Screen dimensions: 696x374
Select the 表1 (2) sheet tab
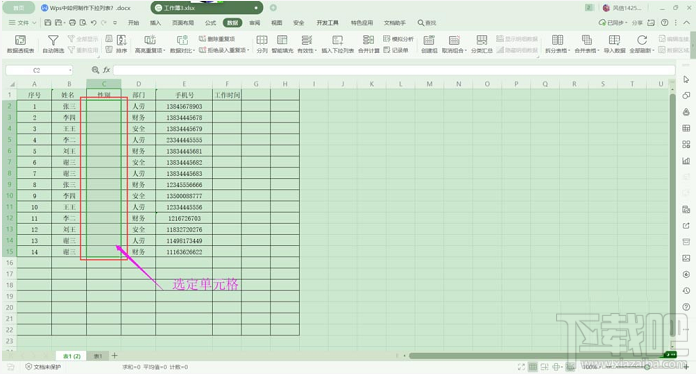[71, 356]
